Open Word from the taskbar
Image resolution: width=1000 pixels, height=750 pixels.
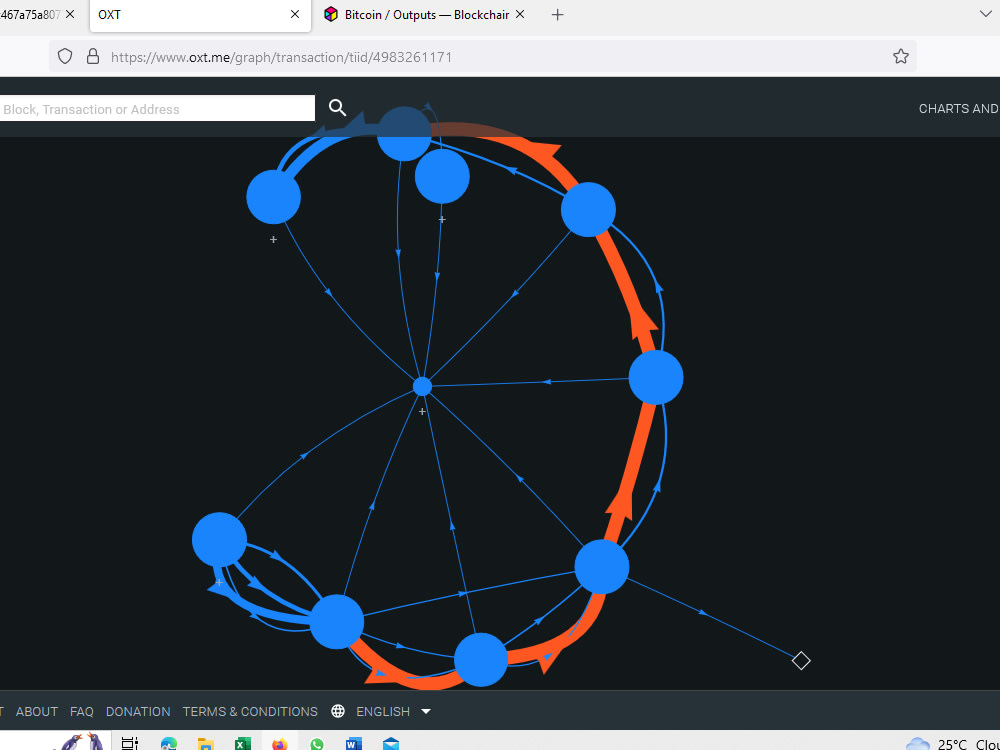tap(353, 743)
